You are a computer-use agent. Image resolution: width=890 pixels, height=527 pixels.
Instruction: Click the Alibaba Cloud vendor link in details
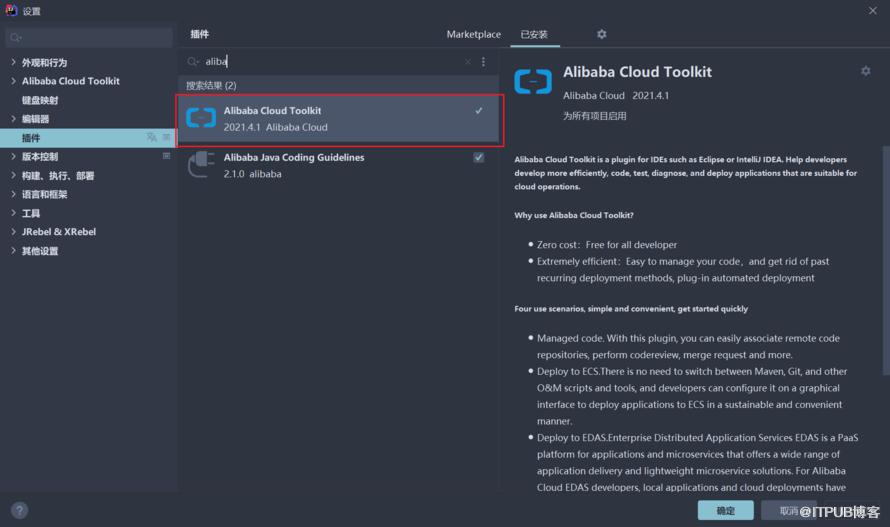[594, 95]
